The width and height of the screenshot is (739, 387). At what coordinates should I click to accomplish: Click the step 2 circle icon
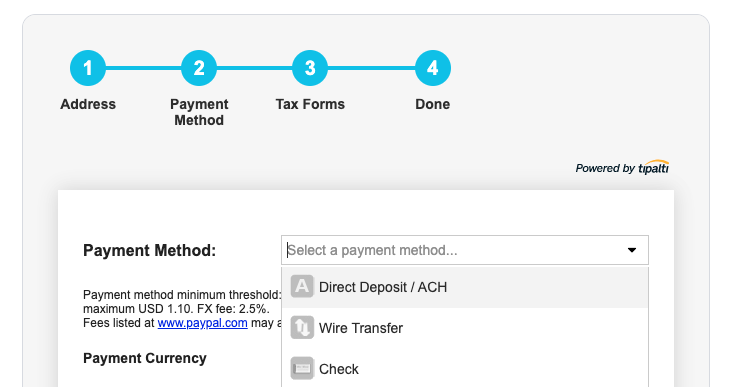pyautogui.click(x=199, y=68)
